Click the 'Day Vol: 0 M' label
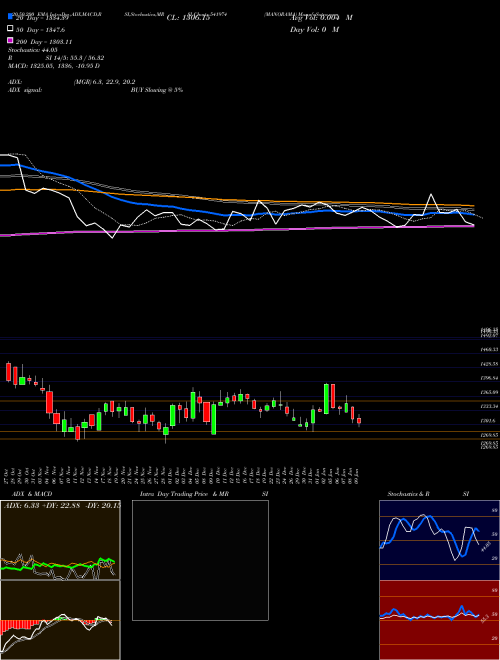This screenshot has width=500, height=660. point(314,29)
